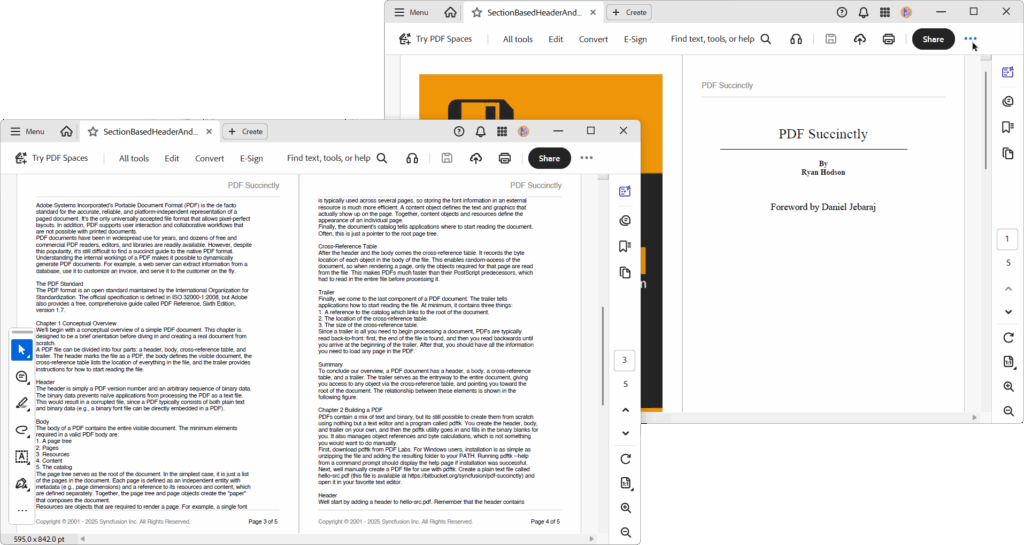This screenshot has width=1024, height=545.
Task: Choose the Fill and sign tool
Action: [22, 484]
